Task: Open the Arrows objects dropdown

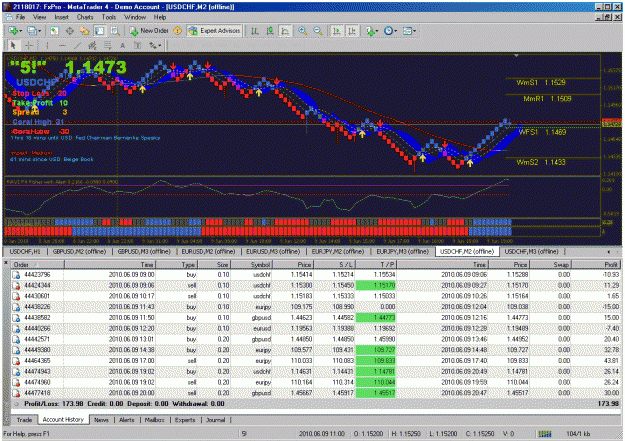Action: (x=155, y=45)
